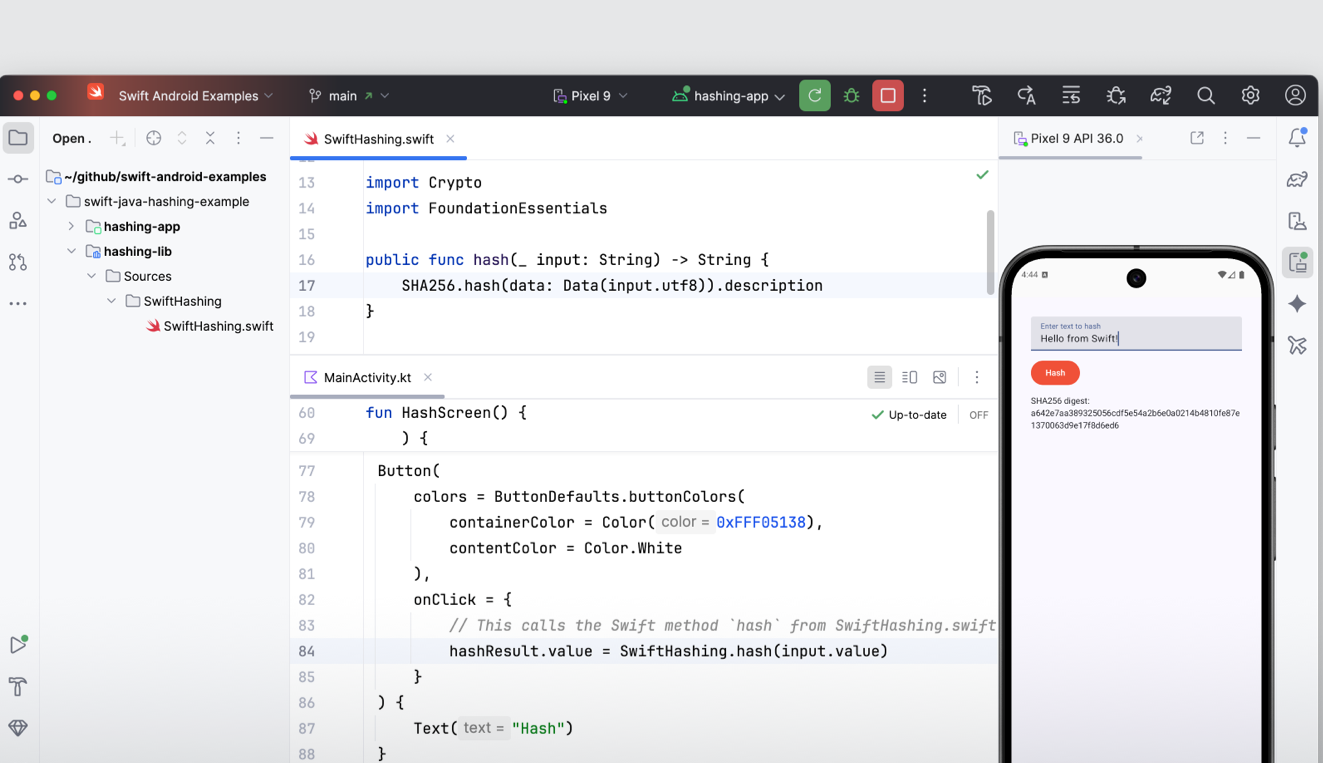Viewport: 1323px width, 763px height.
Task: Stop the running application
Action: pyautogui.click(x=887, y=95)
